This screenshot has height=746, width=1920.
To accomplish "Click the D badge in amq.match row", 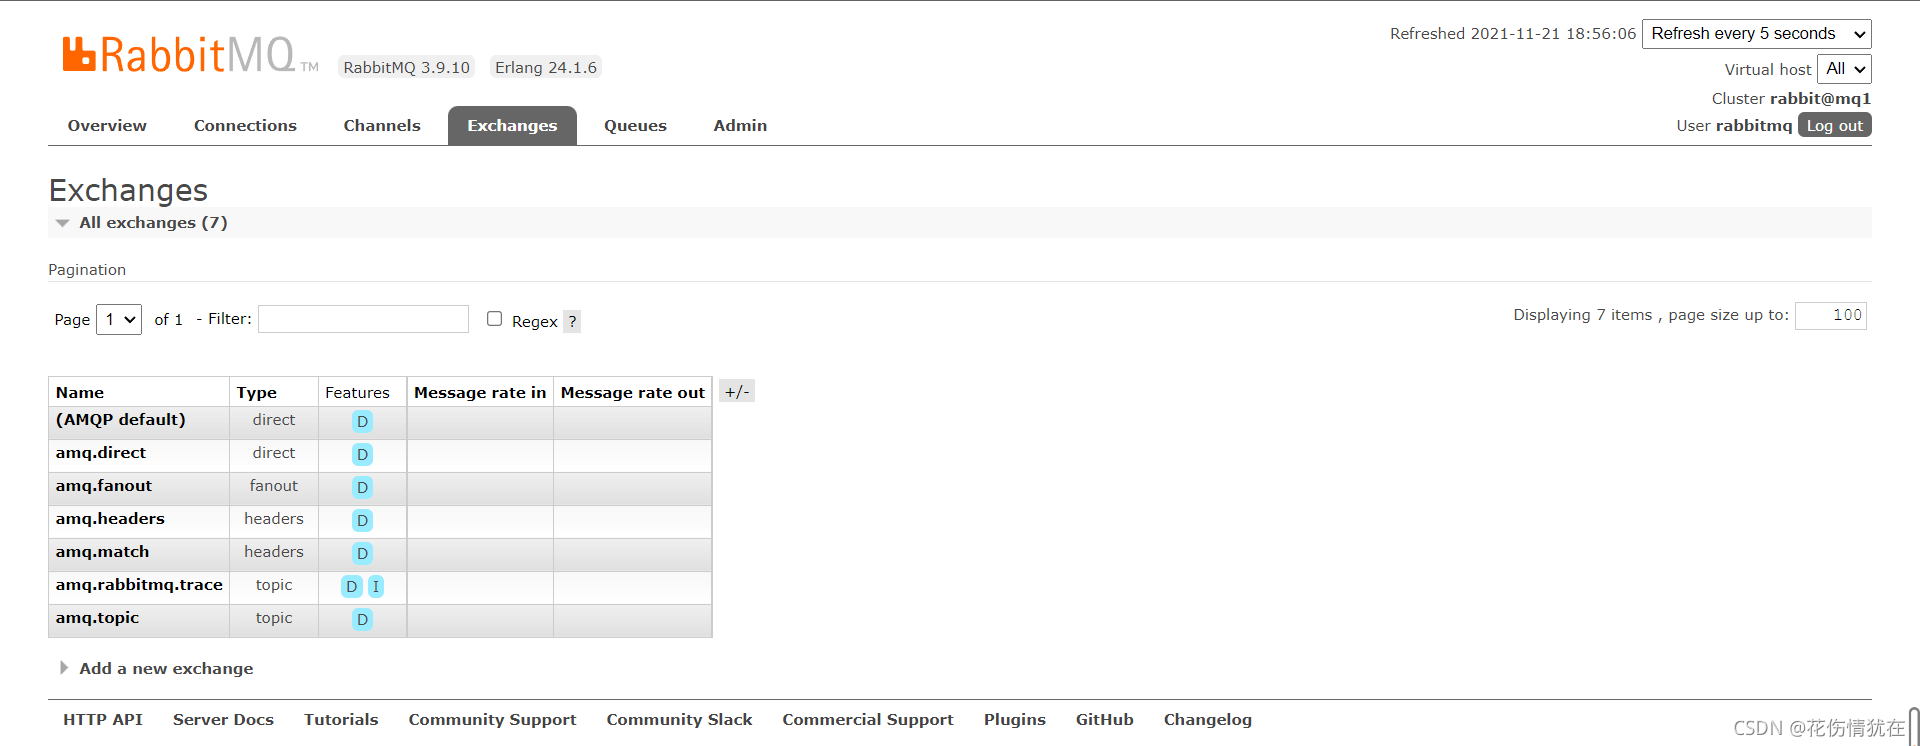I will (x=362, y=553).
